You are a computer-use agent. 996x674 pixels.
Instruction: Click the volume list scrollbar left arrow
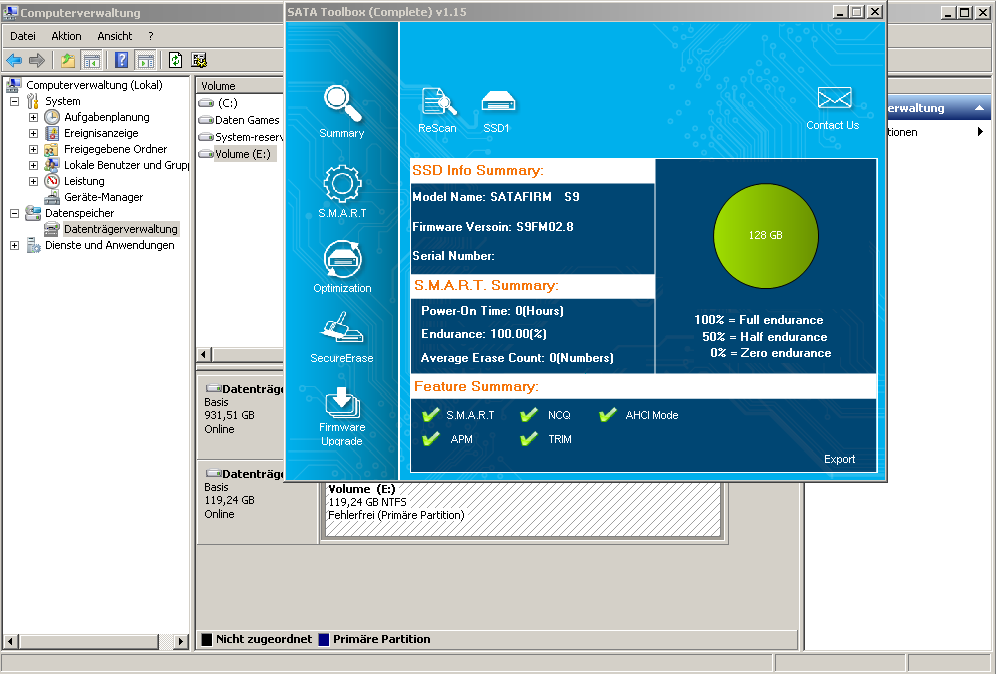(204, 354)
